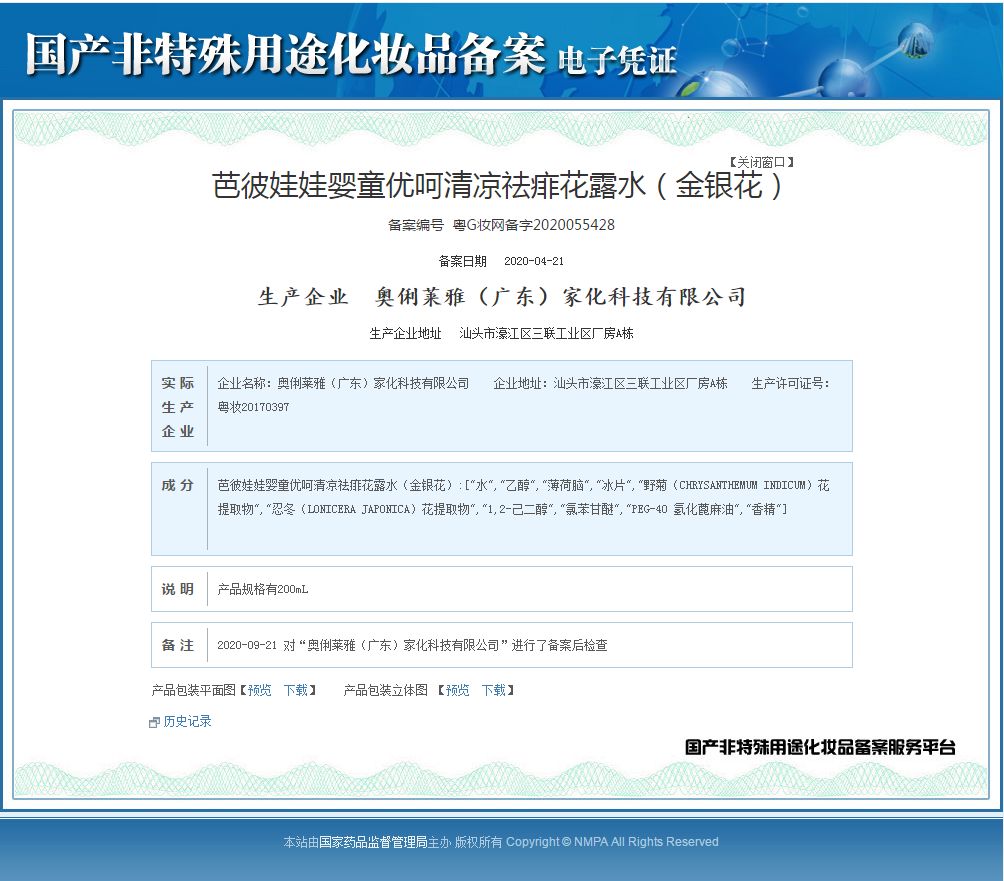Click ingredient 野菊（CHRYSANTHEMUM INDICUM）花

point(736,485)
